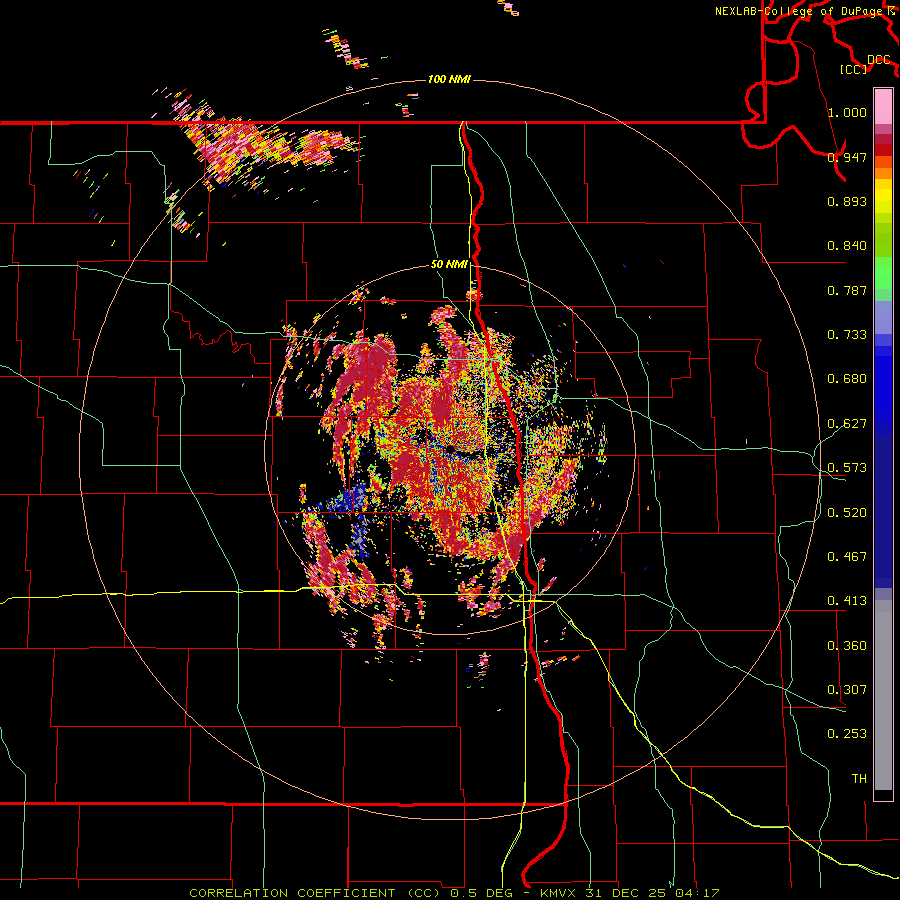Viewport: 900px width, 900px height.
Task: Click the 0.680 scale value
Action: pyautogui.click(x=847, y=379)
